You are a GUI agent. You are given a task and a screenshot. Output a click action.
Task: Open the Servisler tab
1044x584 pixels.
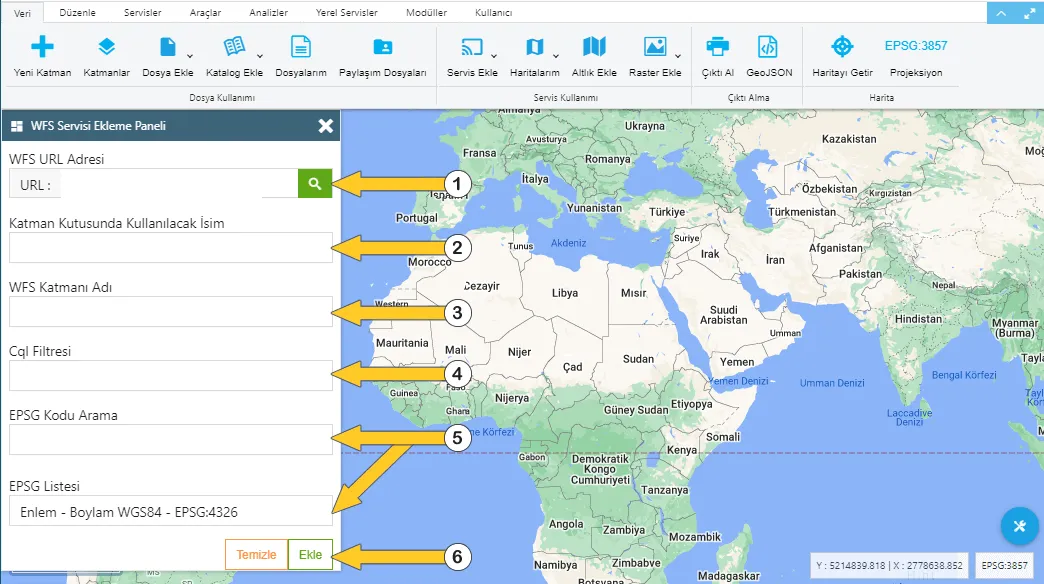(142, 13)
